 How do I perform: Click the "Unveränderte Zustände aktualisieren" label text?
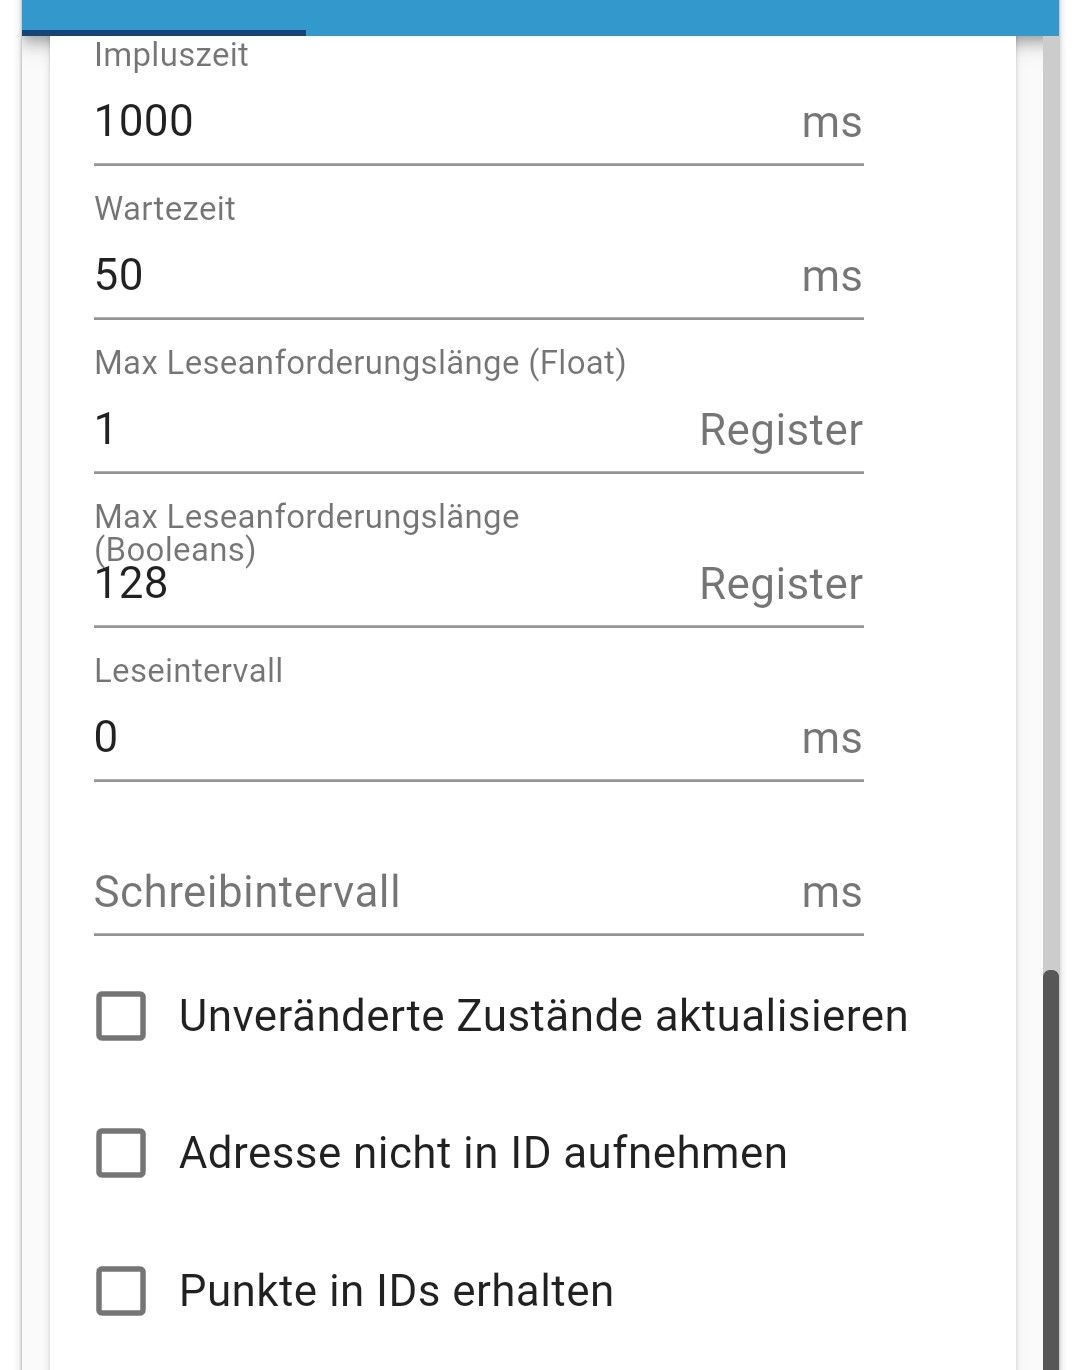[x=543, y=1016]
